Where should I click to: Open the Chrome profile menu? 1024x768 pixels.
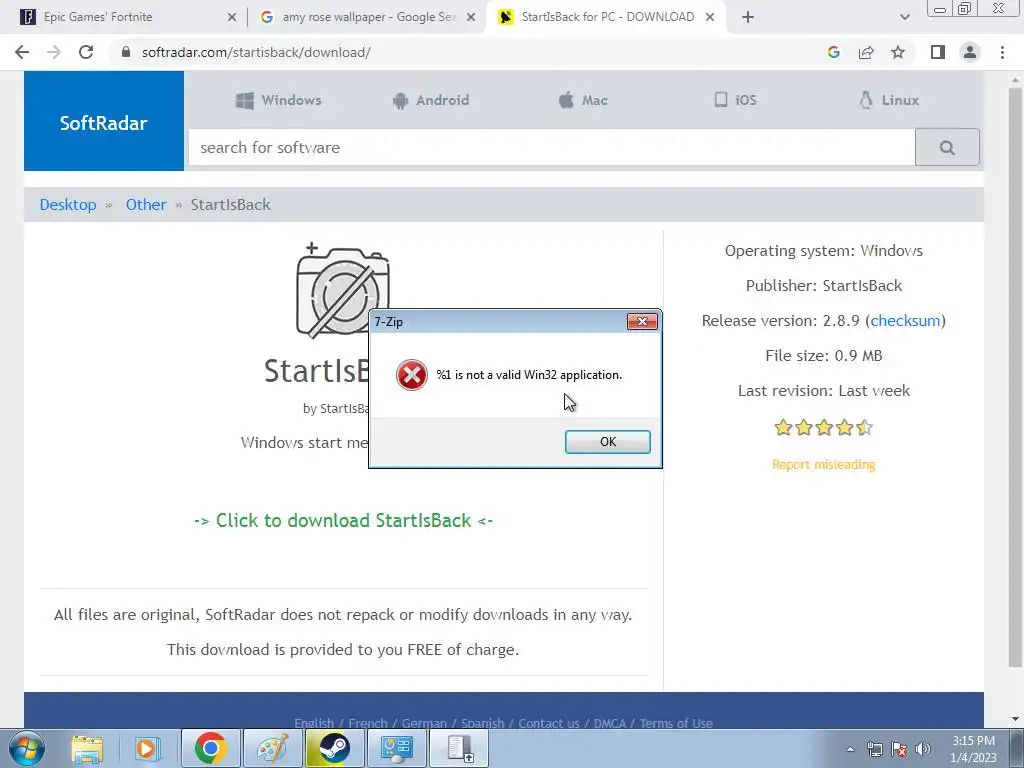[x=970, y=52]
